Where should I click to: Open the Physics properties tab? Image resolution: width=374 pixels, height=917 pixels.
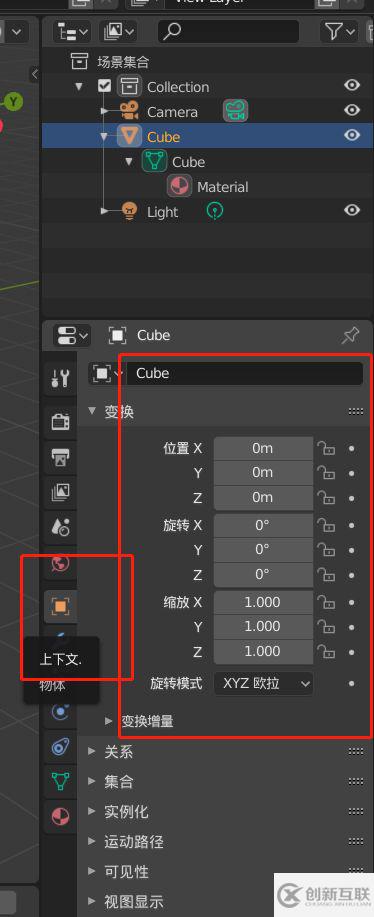tap(61, 712)
